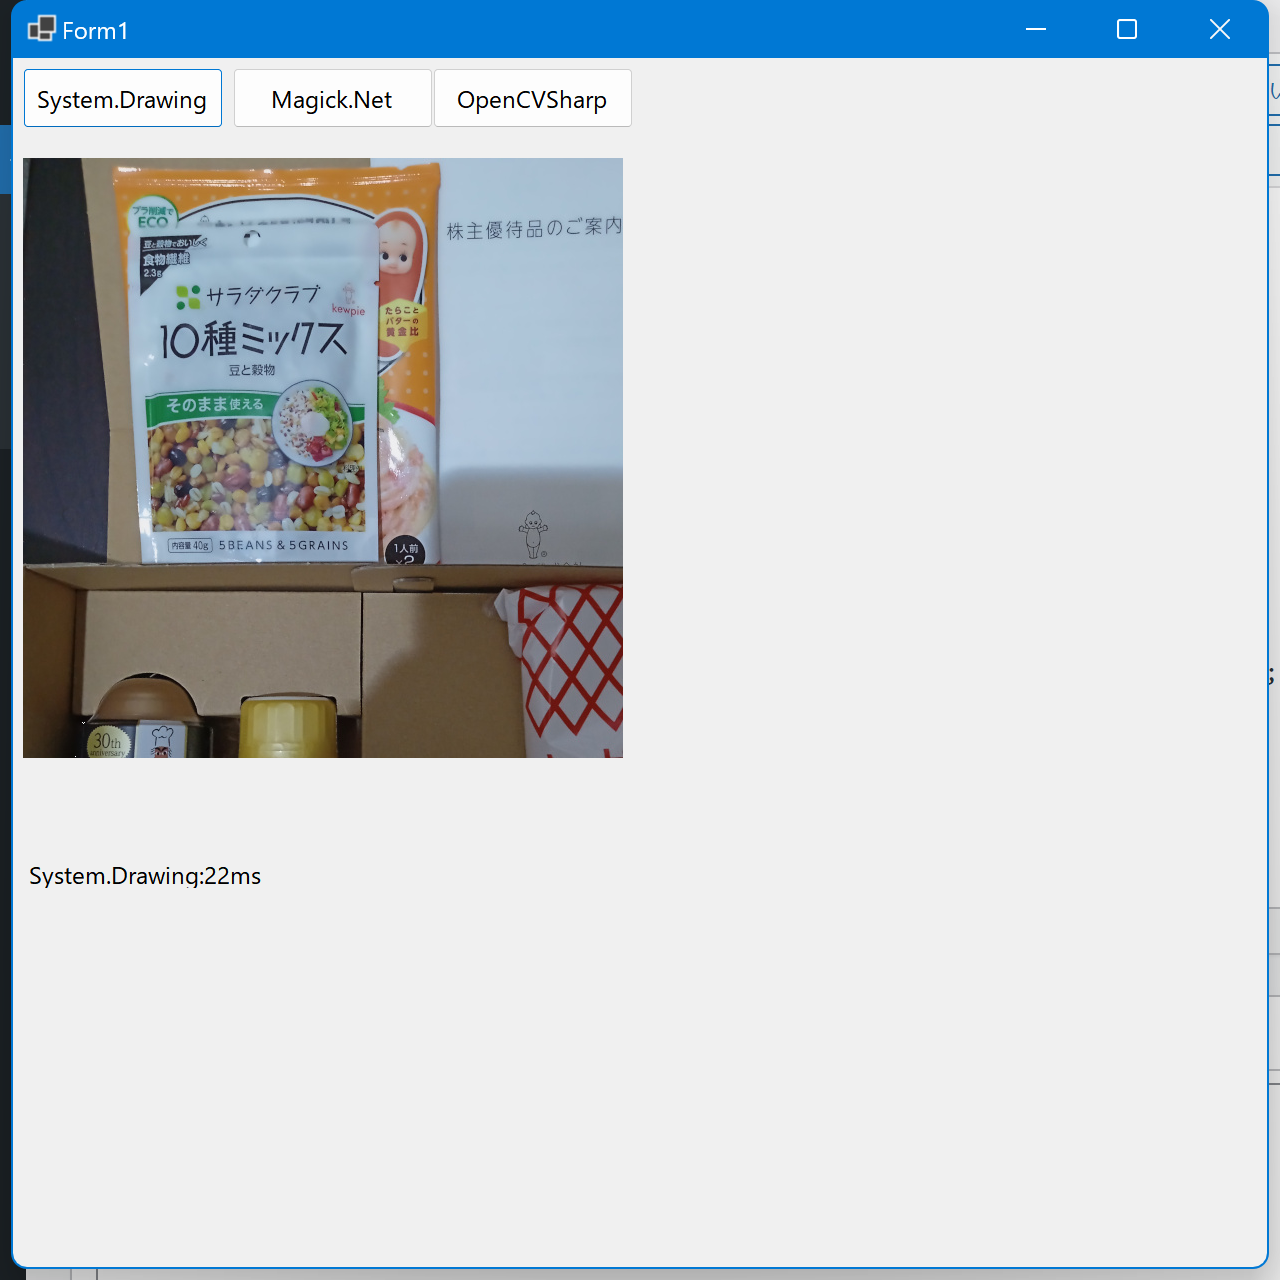The image size is (1280, 1280).
Task: Click the Form1 title text
Action: click(95, 31)
